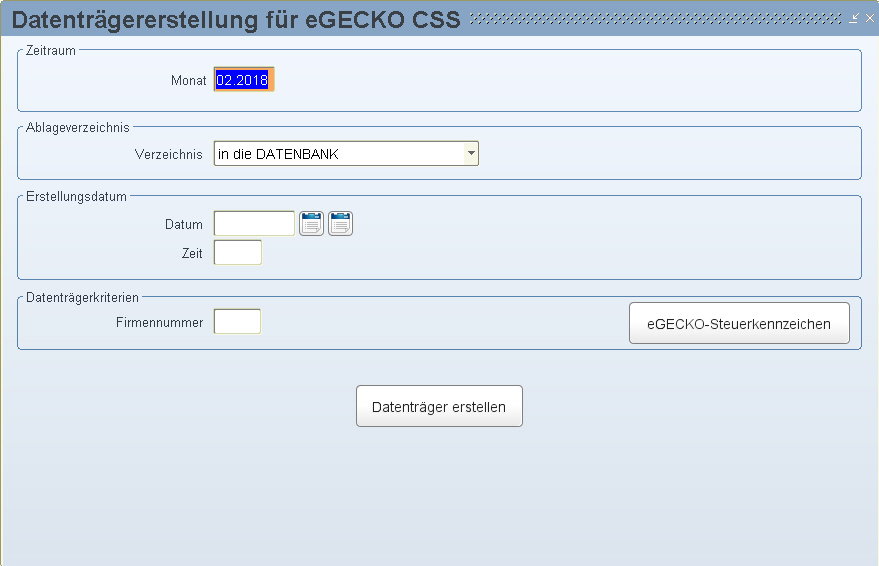Open the first calendar icon next to Datum

[311, 224]
